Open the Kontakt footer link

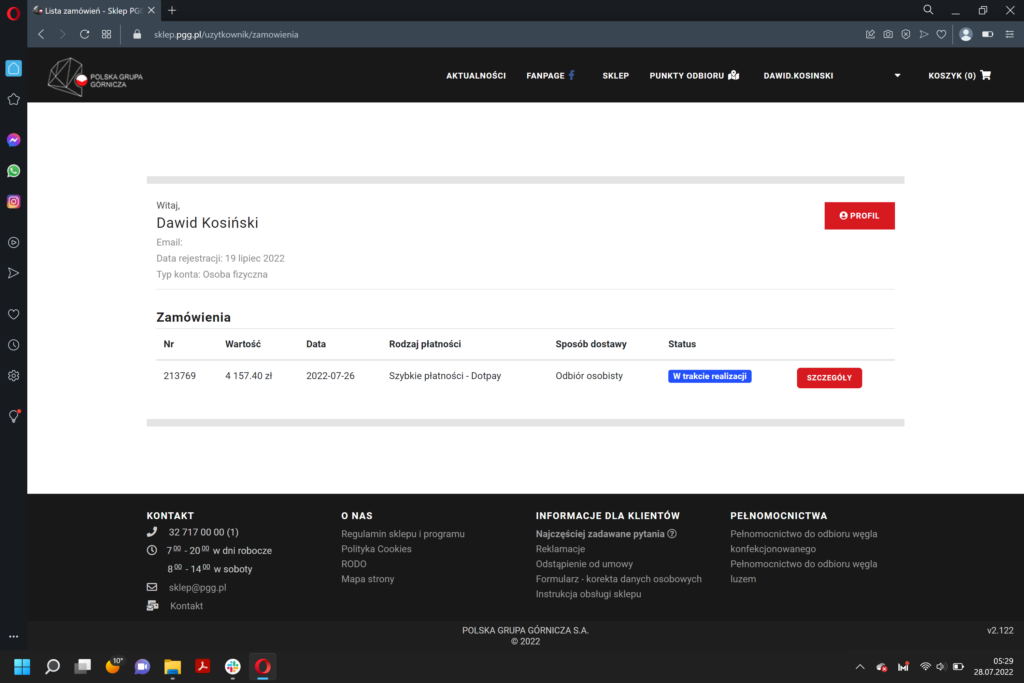[x=186, y=605]
